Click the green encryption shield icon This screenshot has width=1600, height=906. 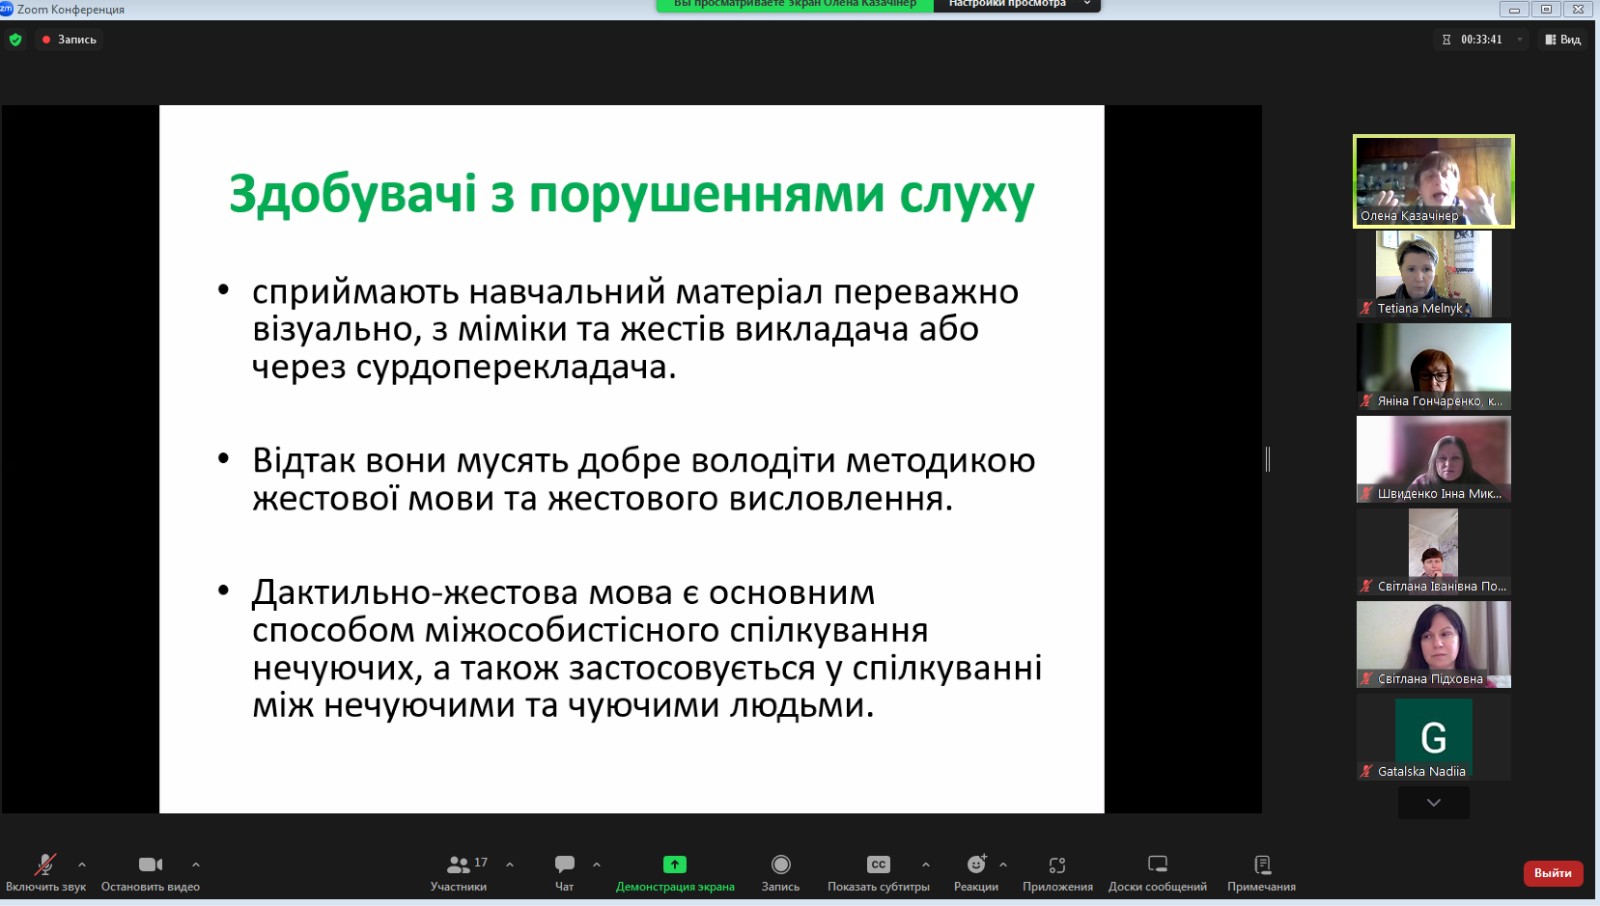(15, 40)
